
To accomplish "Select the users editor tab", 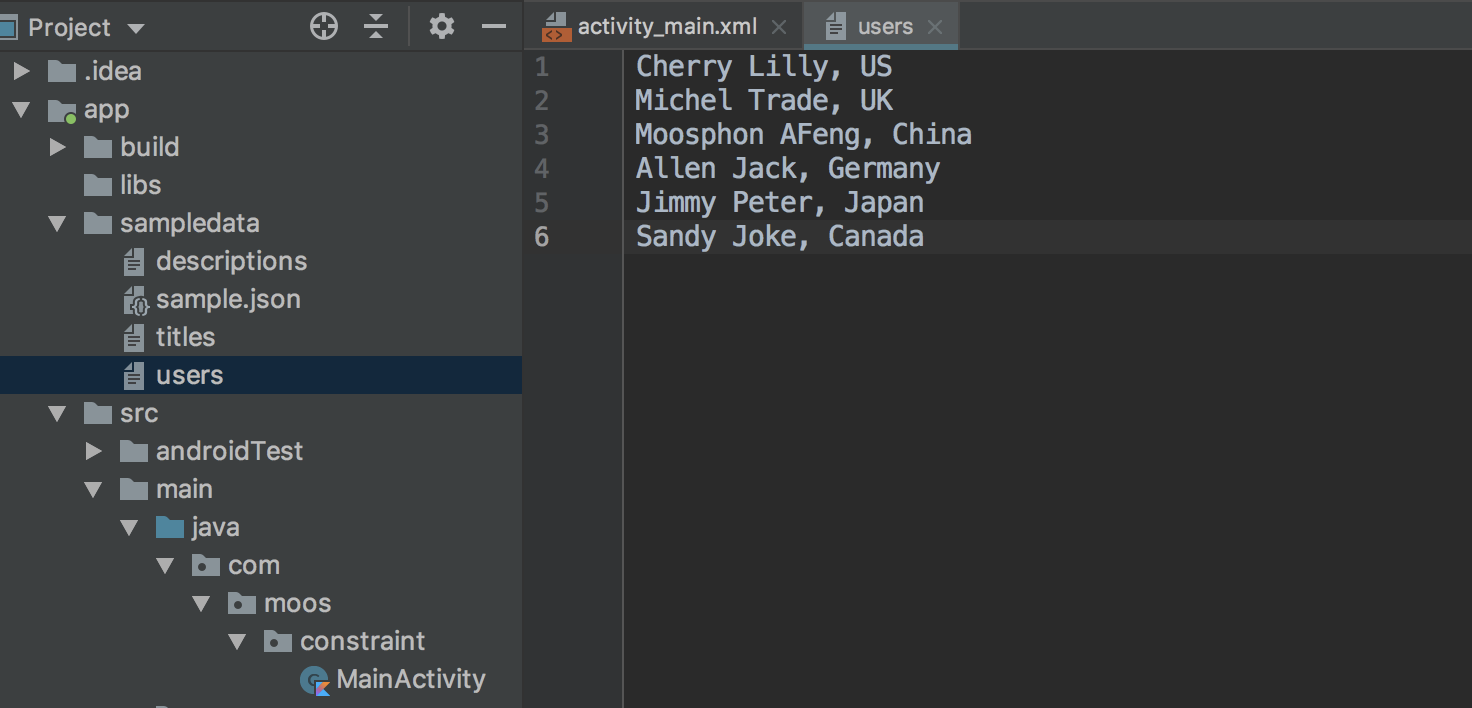I will click(x=884, y=27).
